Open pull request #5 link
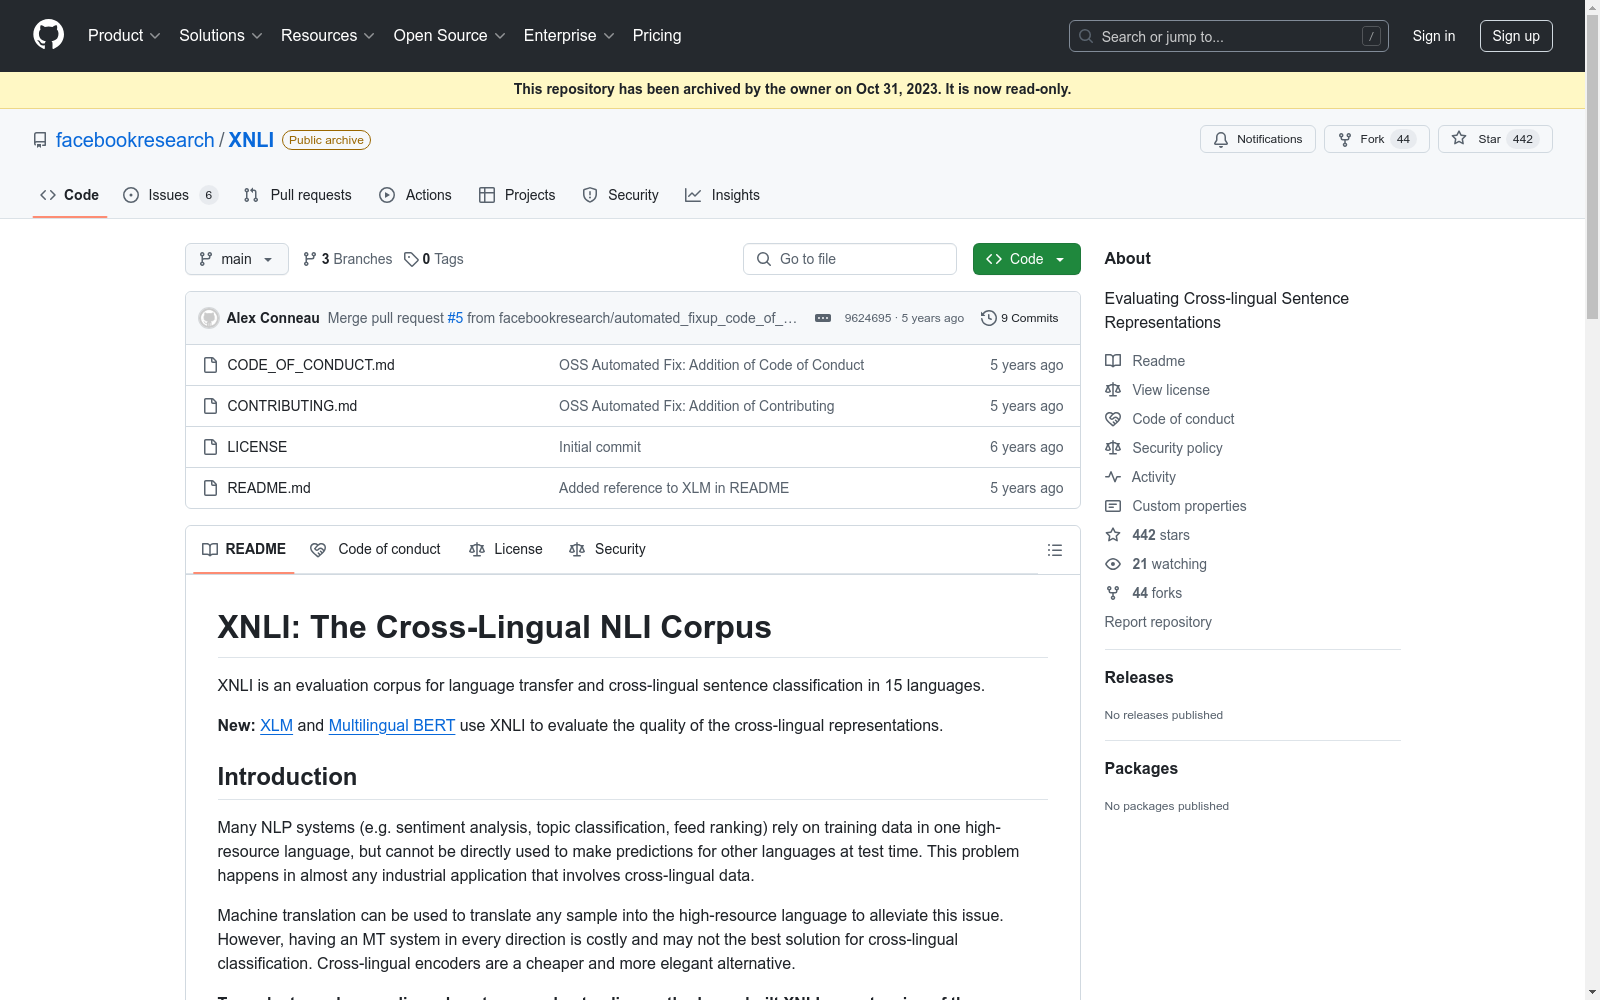Image resolution: width=1600 pixels, height=1000 pixels. click(x=455, y=318)
